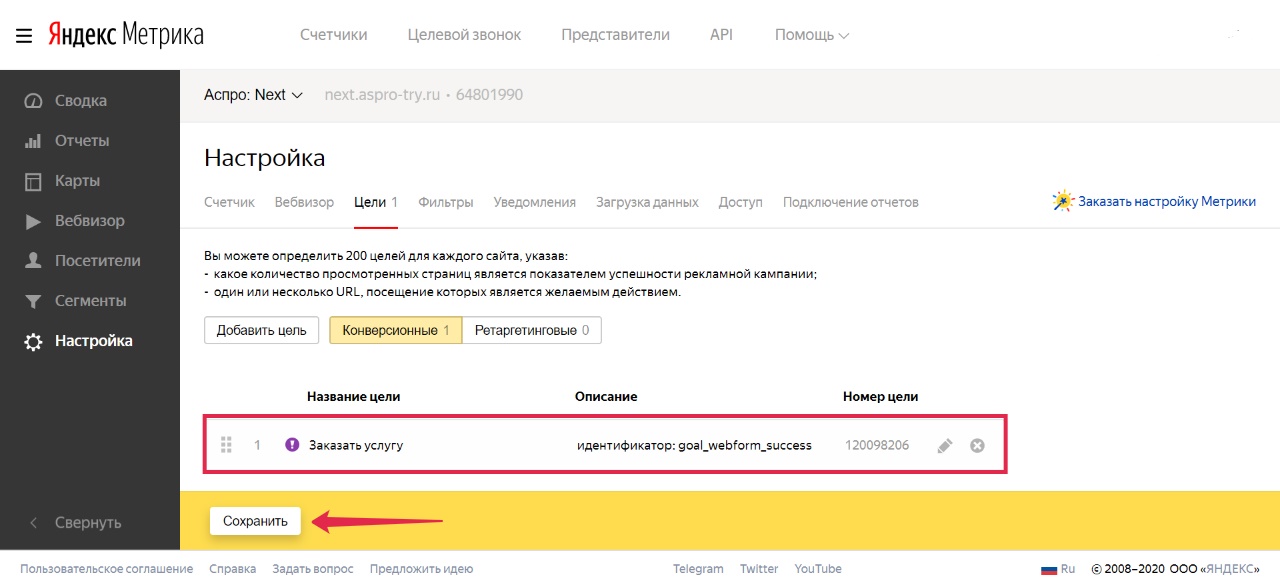Open the Twitter footer link
Image resolution: width=1280 pixels, height=586 pixels.
point(759,569)
